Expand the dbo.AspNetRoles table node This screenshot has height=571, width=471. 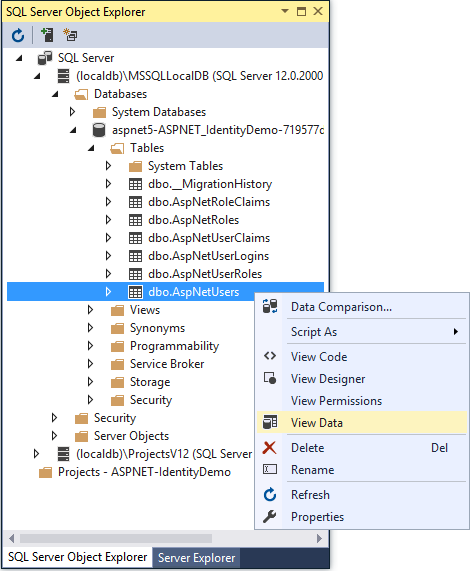click(x=108, y=220)
